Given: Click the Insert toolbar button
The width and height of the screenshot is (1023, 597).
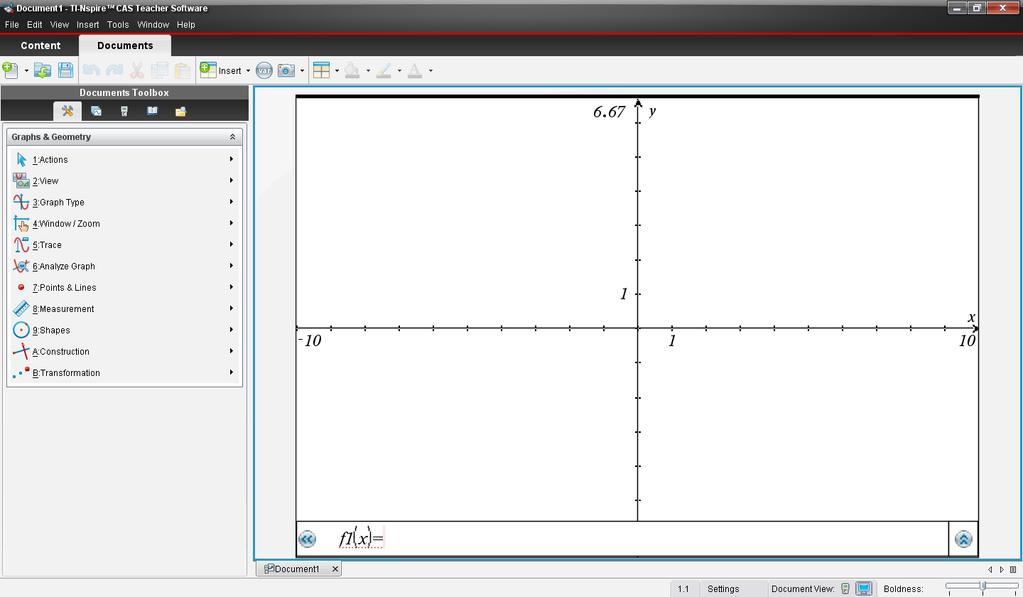Looking at the screenshot, I should [x=221, y=70].
